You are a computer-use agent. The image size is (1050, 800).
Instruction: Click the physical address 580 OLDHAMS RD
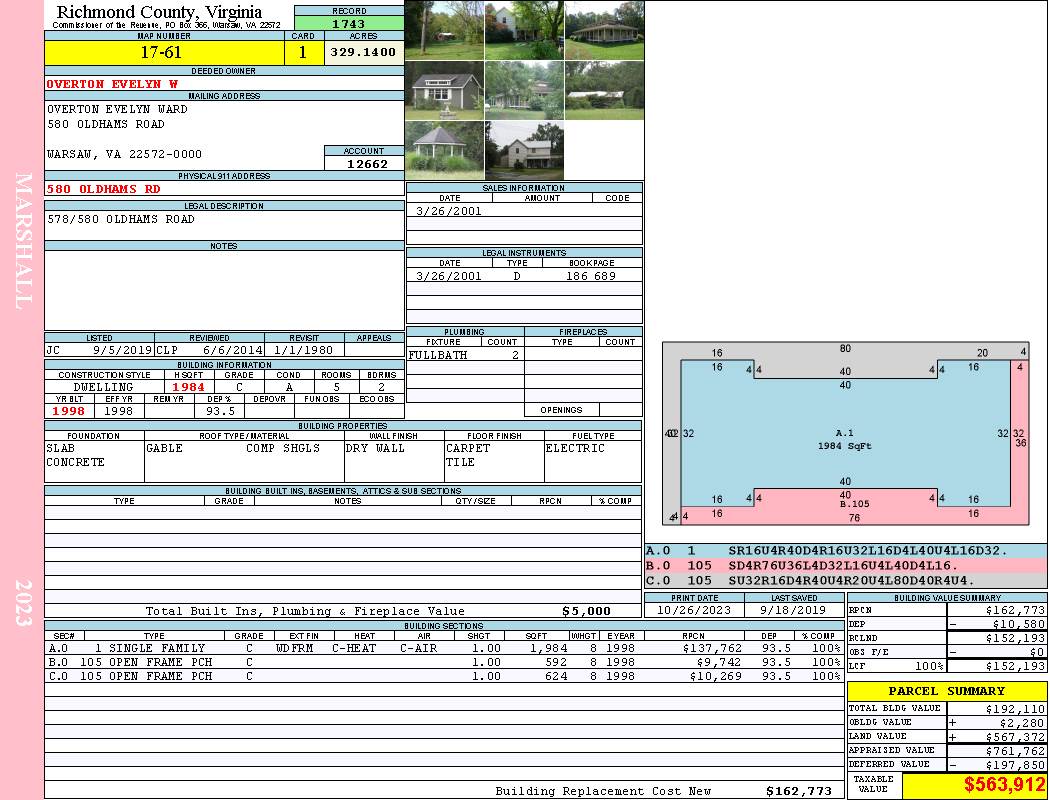pyautogui.click(x=103, y=188)
